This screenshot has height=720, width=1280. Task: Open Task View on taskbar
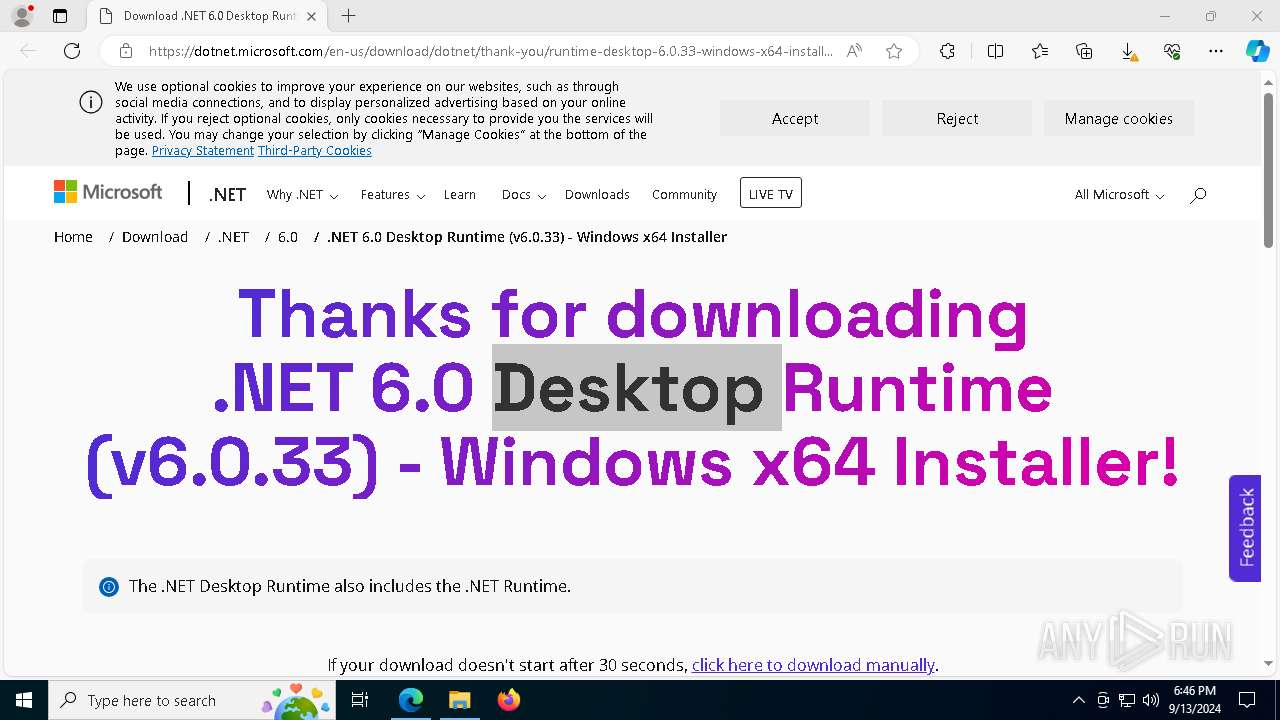coord(361,700)
